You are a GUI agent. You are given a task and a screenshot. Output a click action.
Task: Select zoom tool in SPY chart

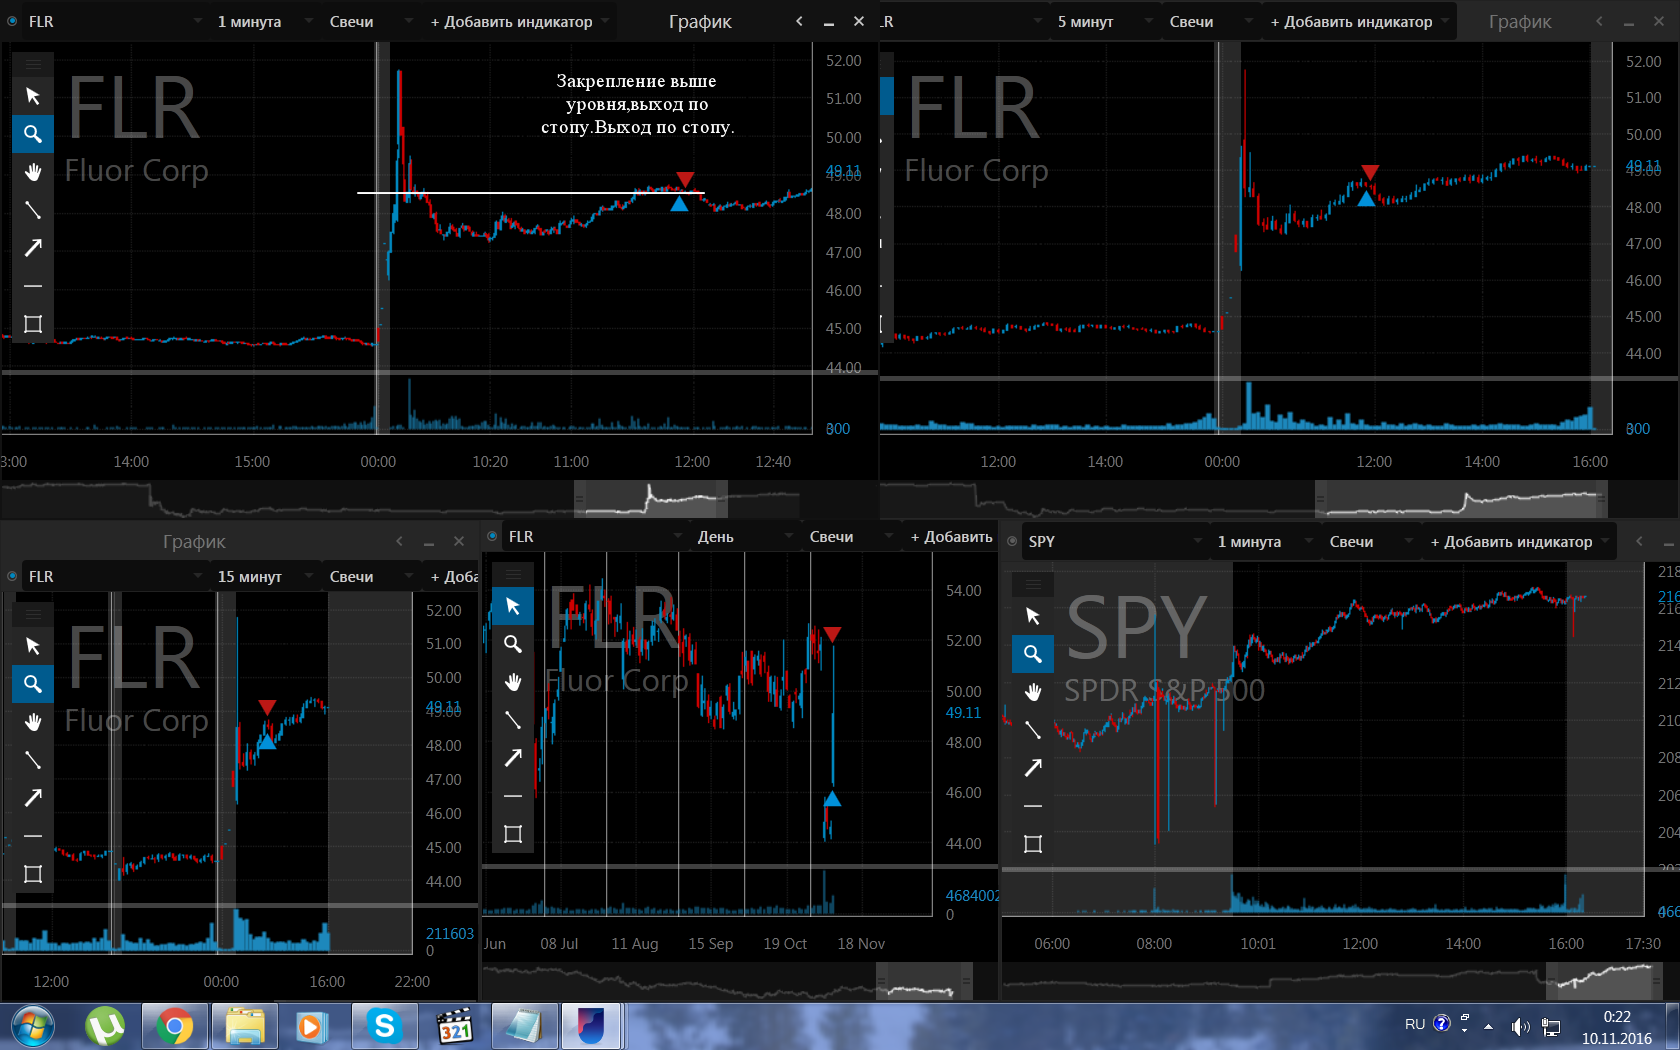pos(1033,654)
